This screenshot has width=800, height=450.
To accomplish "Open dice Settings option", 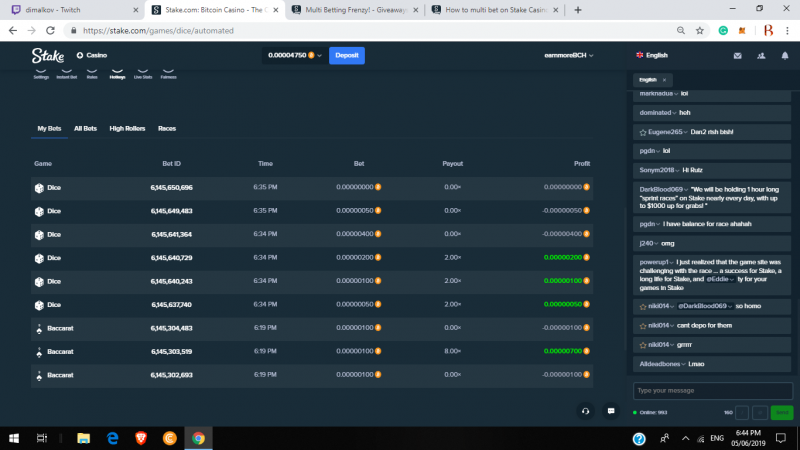I will click(41, 73).
